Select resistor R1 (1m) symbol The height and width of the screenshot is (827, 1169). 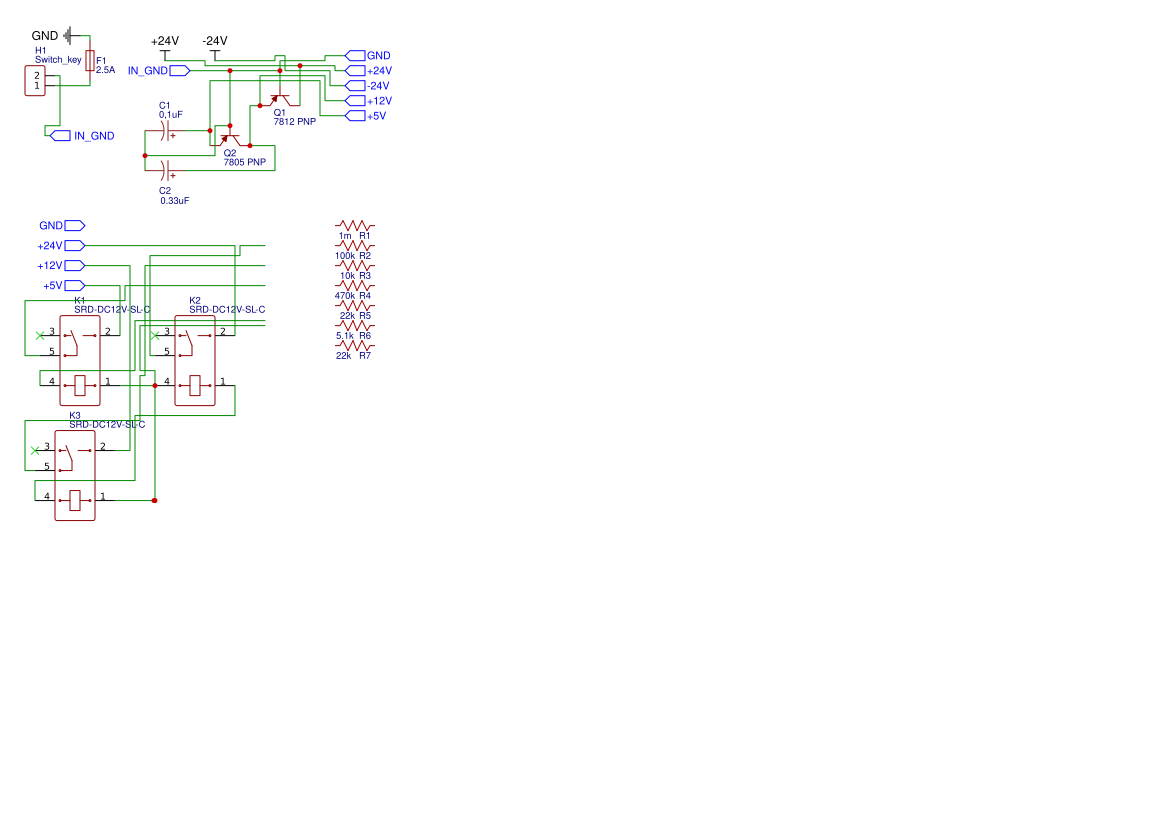pos(355,224)
